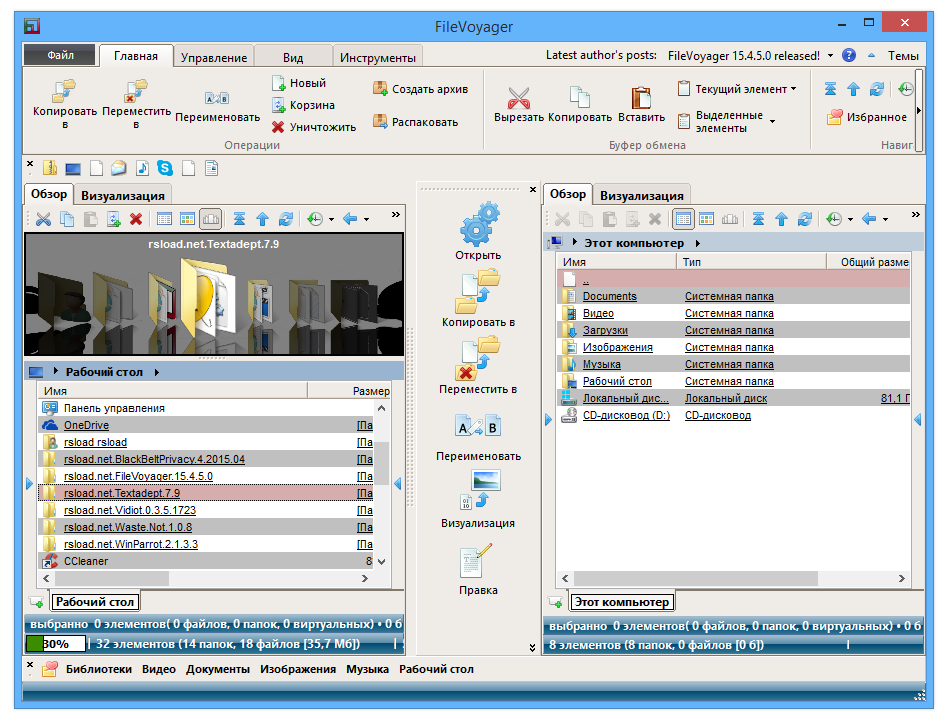The image size is (945, 723).
Task: Create new item with 'Новый'
Action: [299, 83]
